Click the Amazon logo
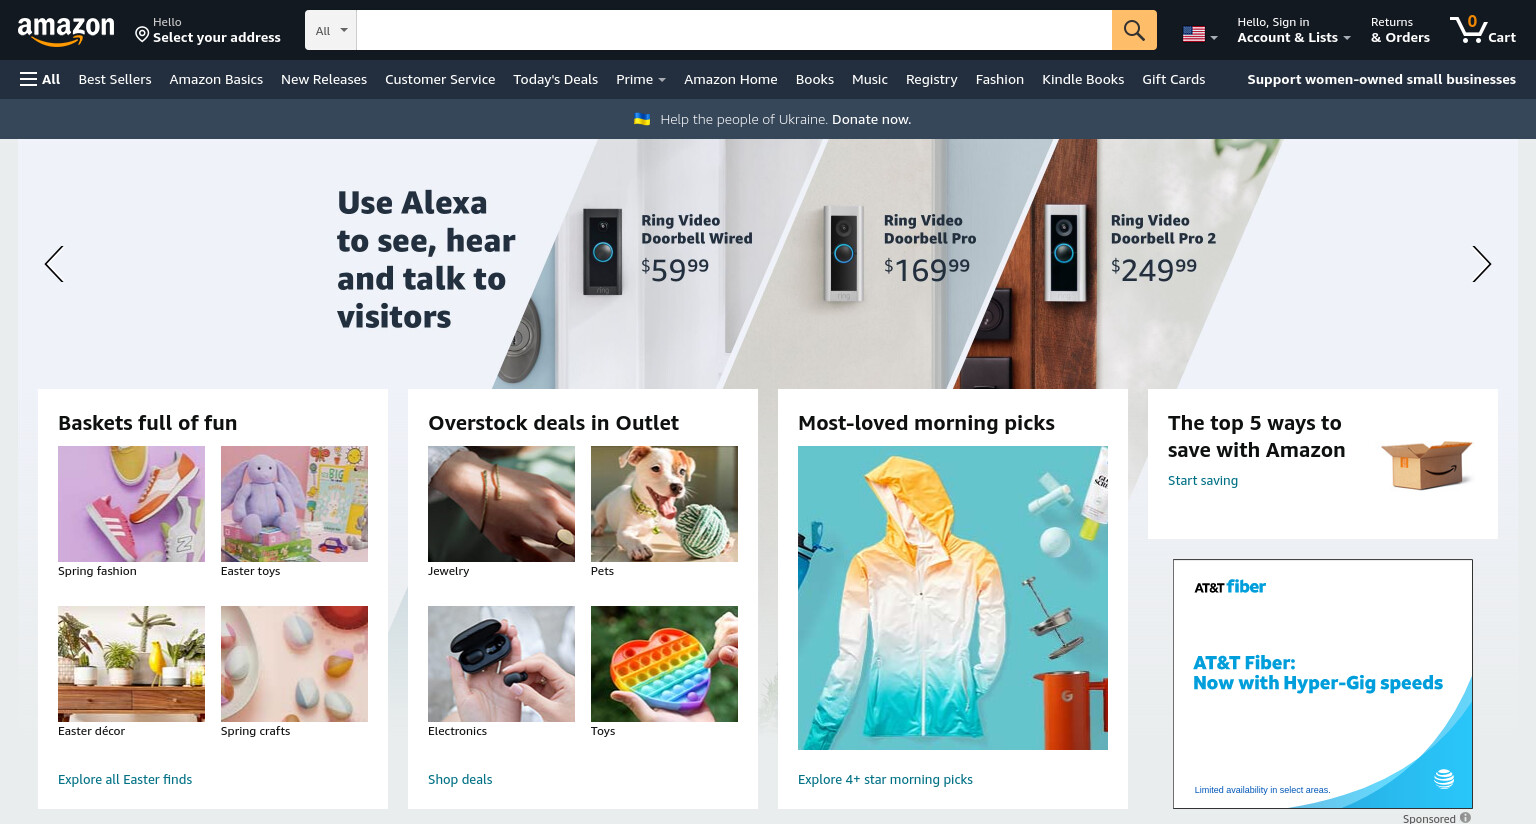Image resolution: width=1536 pixels, height=824 pixels. (x=66, y=31)
